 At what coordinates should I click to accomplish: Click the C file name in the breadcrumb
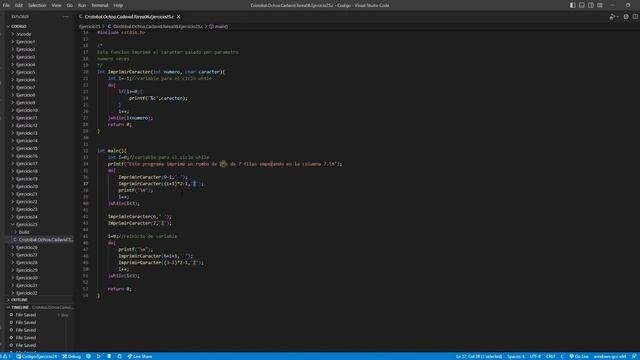coord(158,27)
